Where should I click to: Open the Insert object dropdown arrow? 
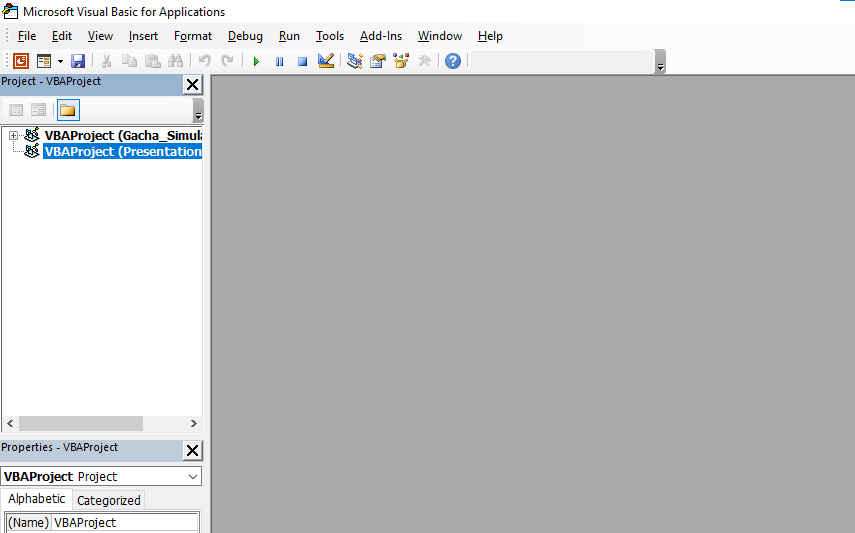(60, 61)
